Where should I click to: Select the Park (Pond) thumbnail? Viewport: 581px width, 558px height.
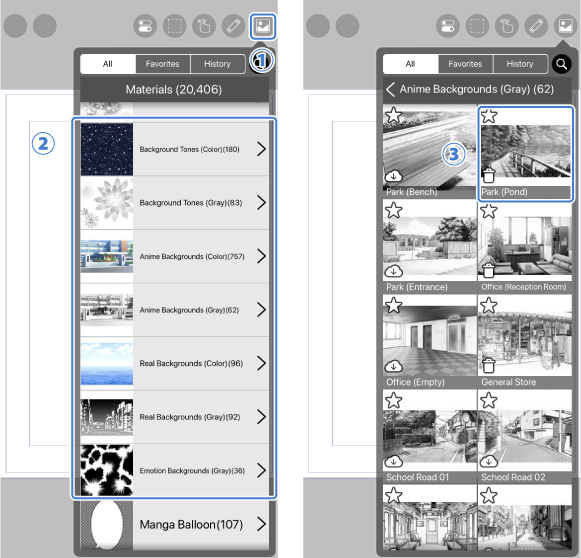pos(525,154)
